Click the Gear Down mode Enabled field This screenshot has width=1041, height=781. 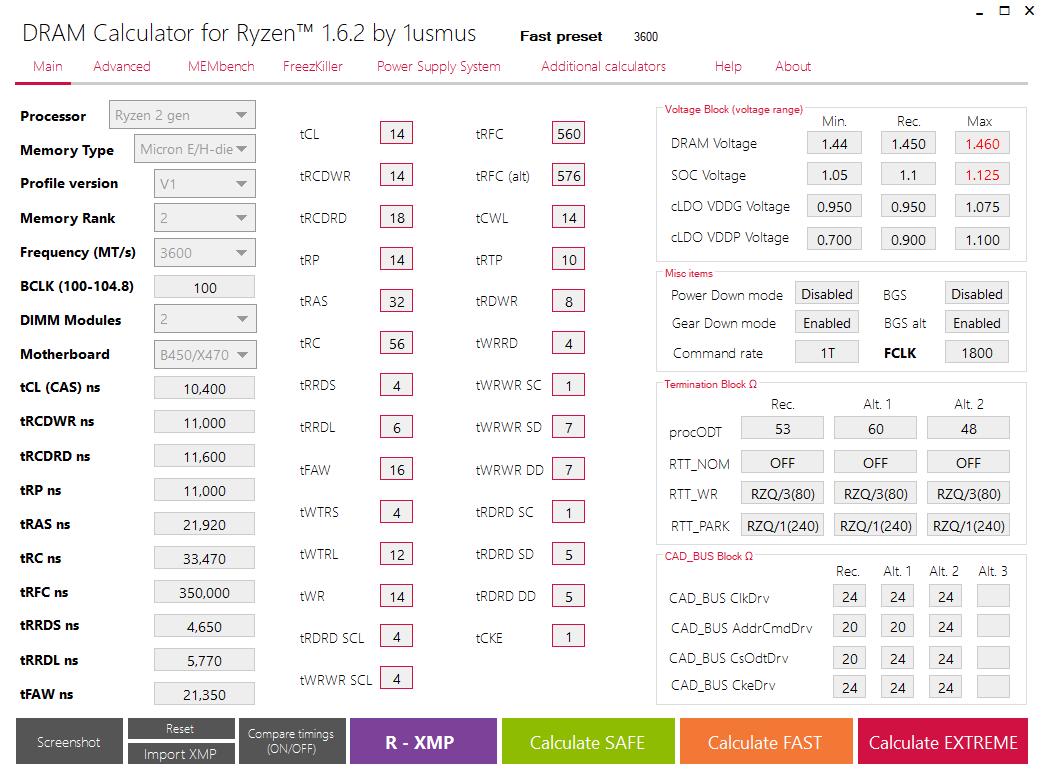[827, 323]
